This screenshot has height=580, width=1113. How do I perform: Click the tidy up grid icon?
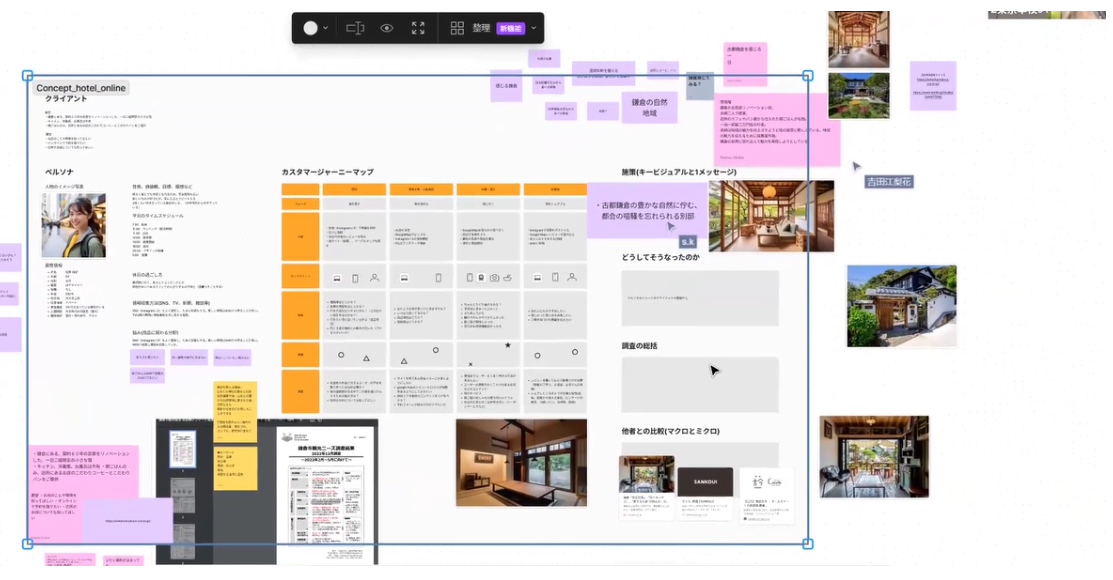[x=457, y=28]
